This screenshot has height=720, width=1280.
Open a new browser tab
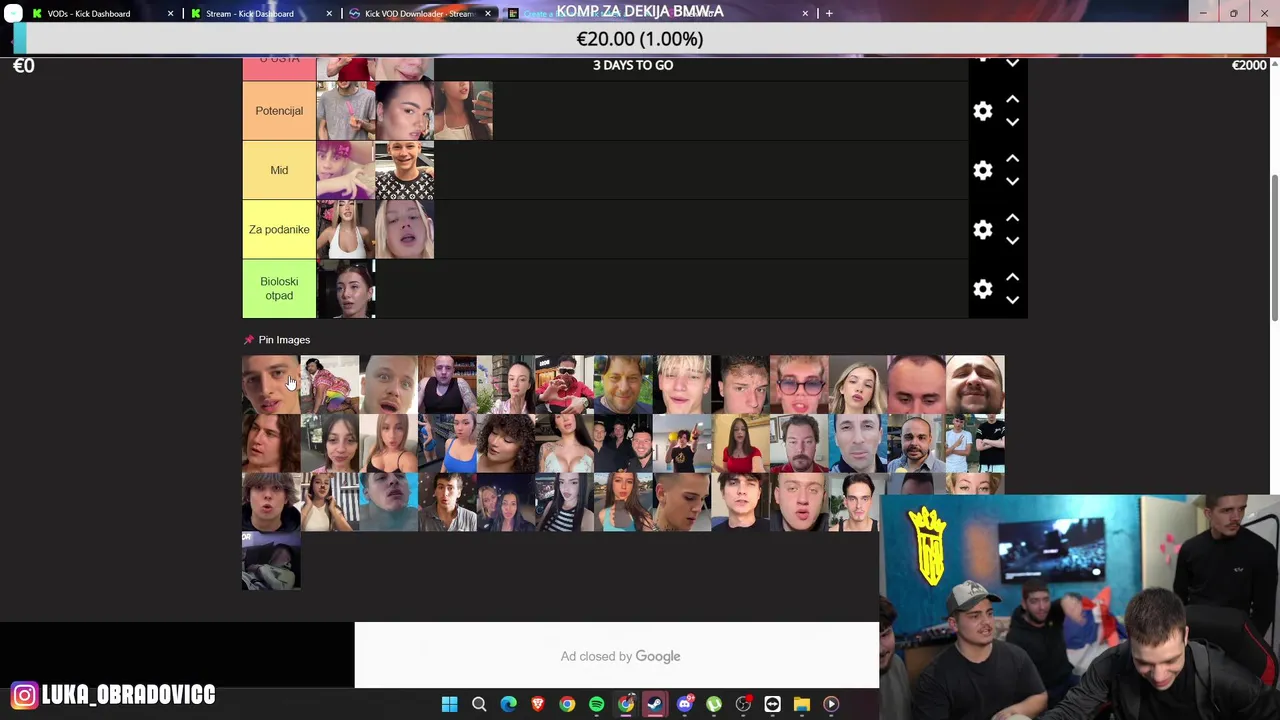pyautogui.click(x=829, y=13)
